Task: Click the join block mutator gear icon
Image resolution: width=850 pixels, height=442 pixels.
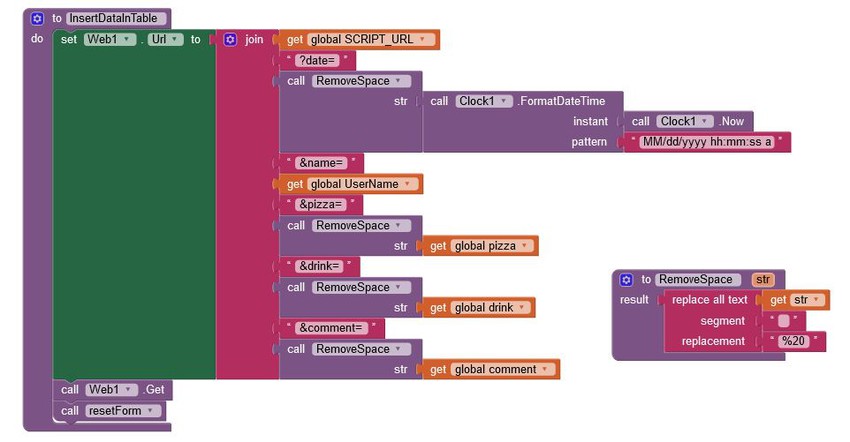Action: 230,40
